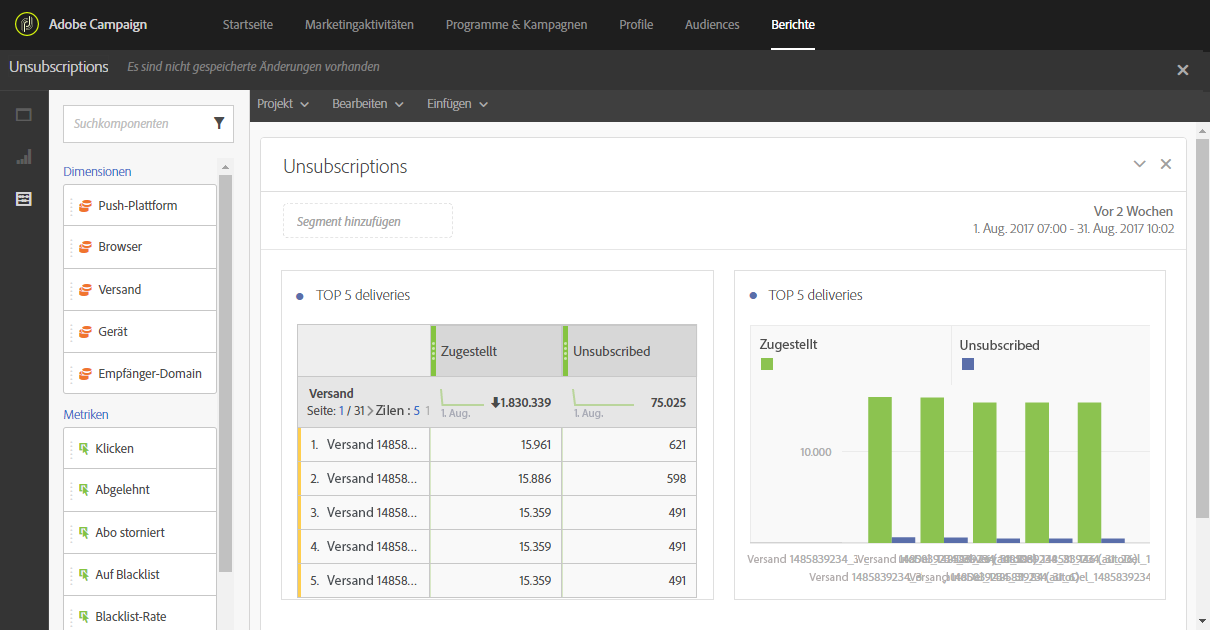1210x630 pixels.
Task: Click the filter funnel in component search
Action: [x=219, y=123]
